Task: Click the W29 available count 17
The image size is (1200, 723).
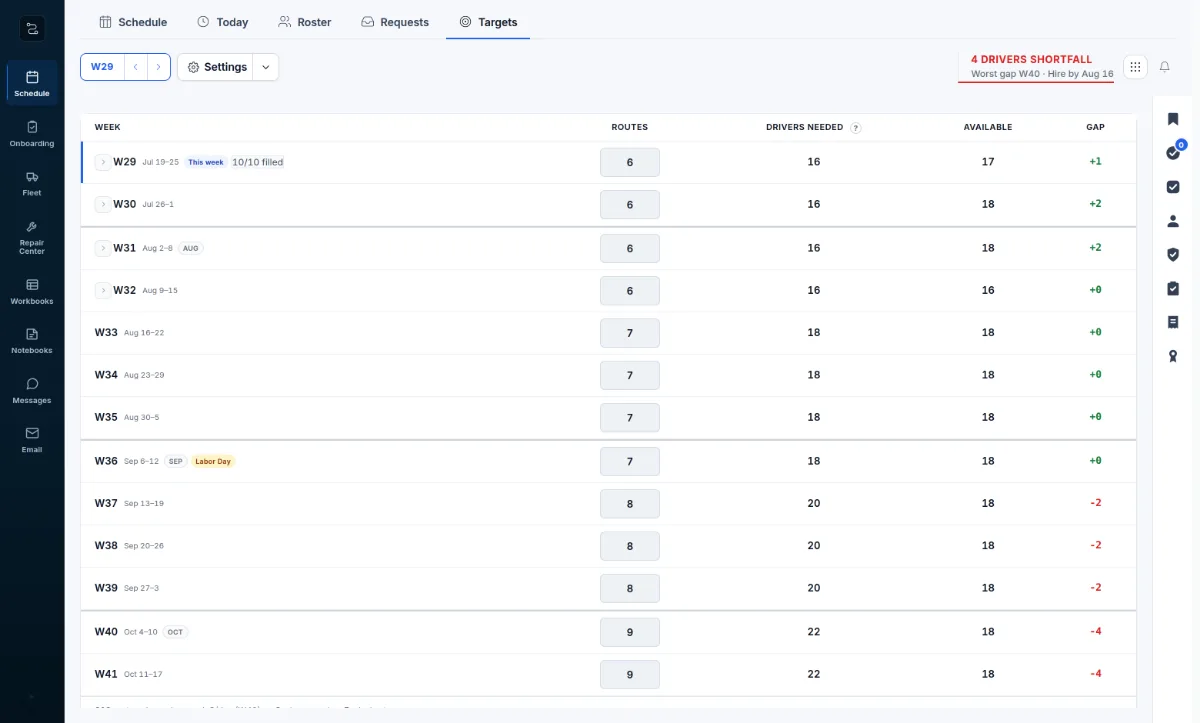Action: 988,162
